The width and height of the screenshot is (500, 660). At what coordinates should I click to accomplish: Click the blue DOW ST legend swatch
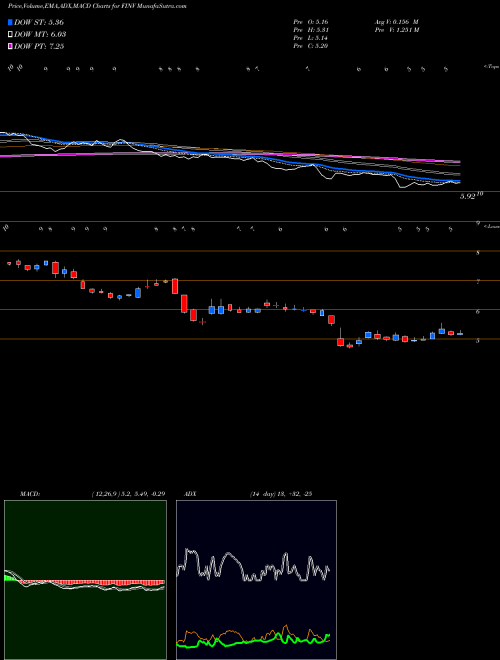click(x=10, y=22)
